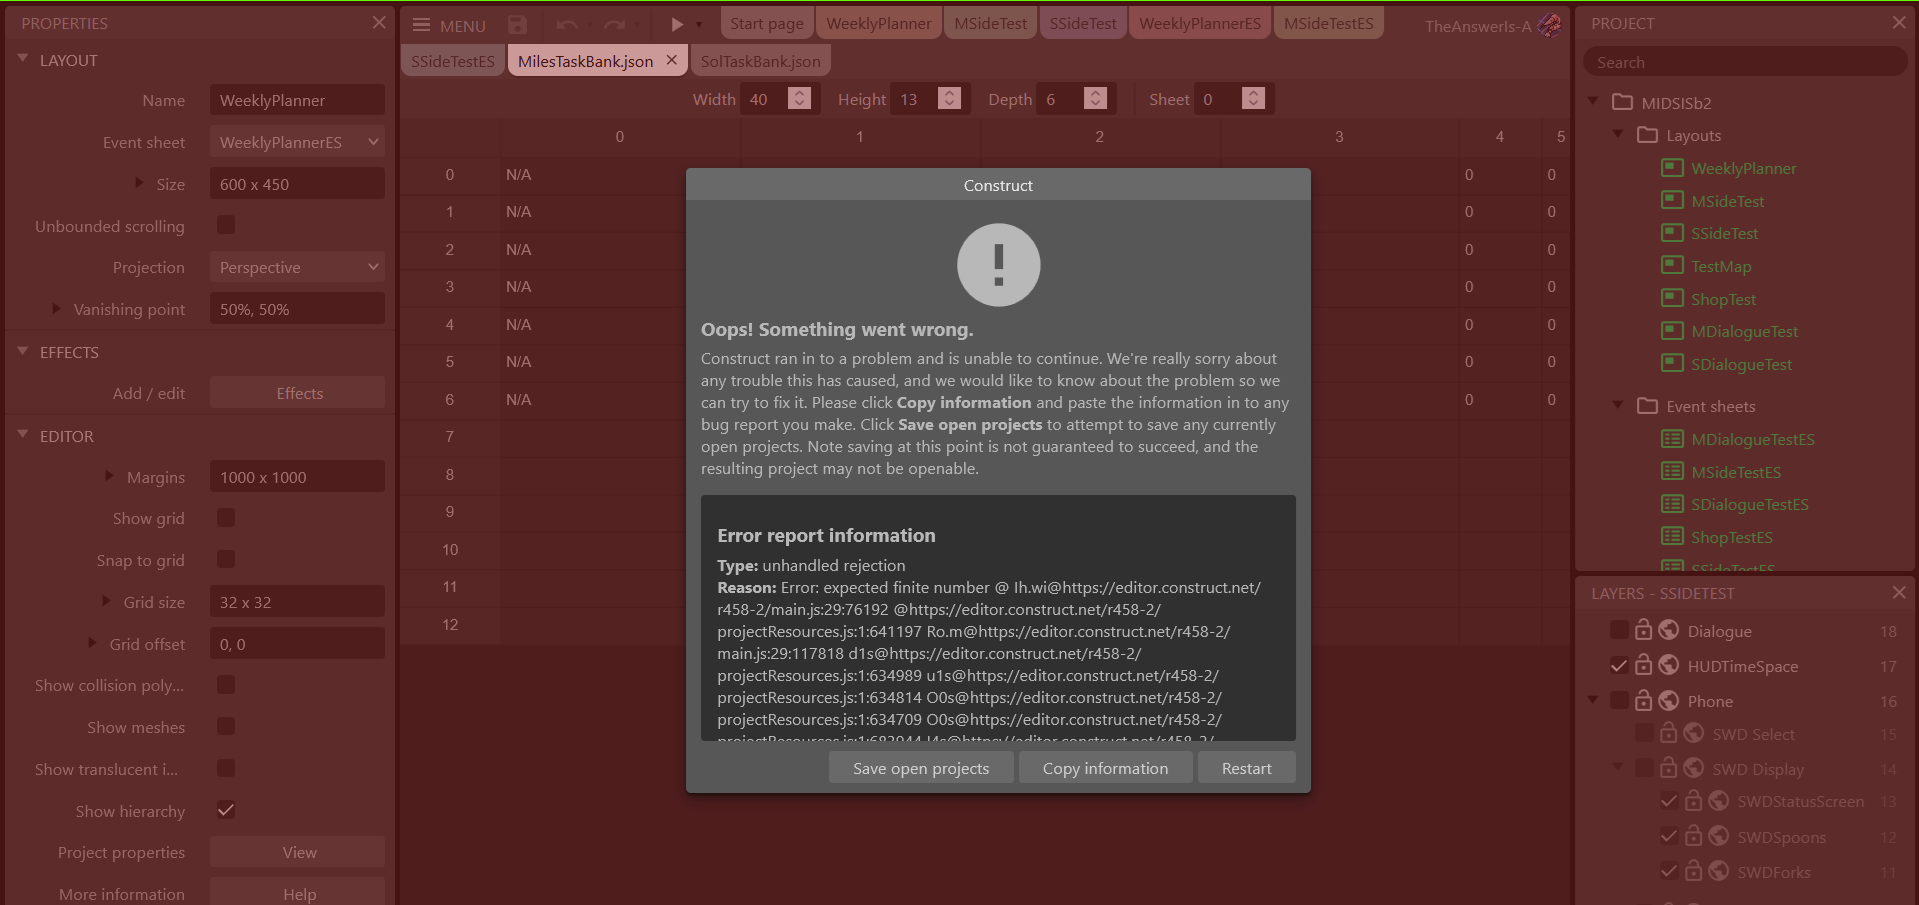Toggle visibility of the SWDSpoons layer
The height and width of the screenshot is (905, 1919).
pyautogui.click(x=1668, y=836)
